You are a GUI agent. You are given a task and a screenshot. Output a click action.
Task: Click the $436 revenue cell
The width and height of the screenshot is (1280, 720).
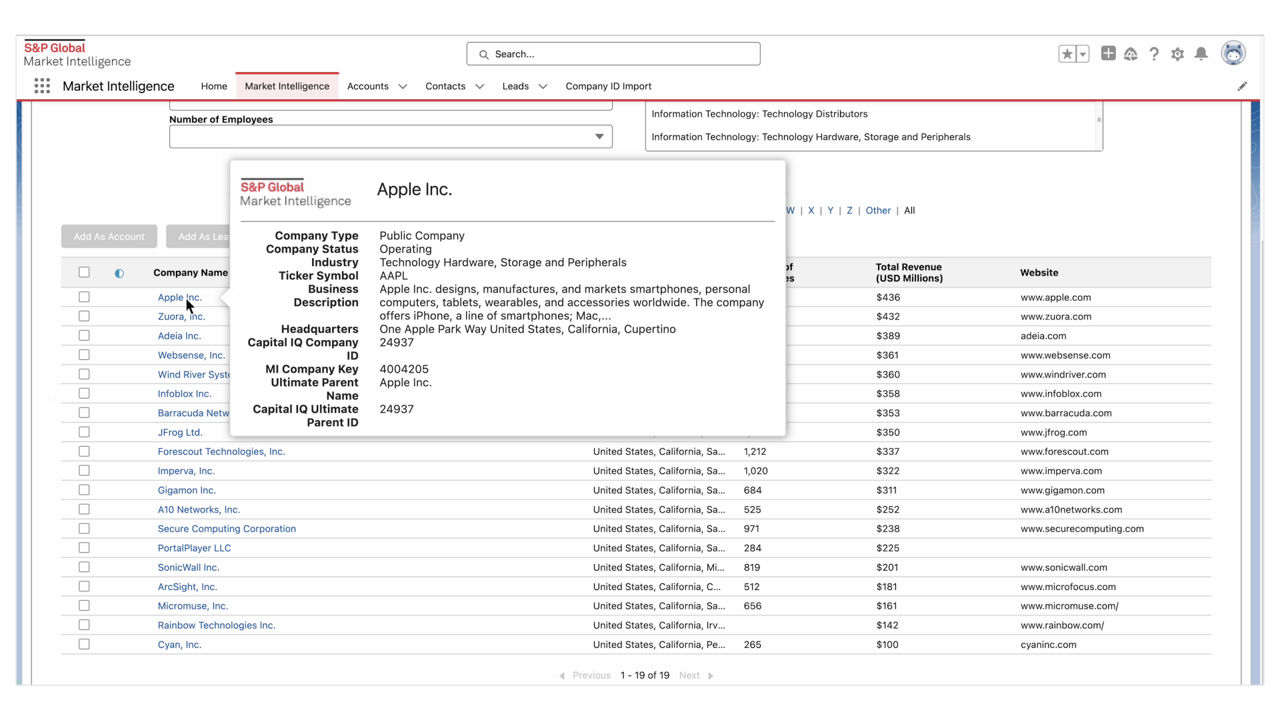coord(888,297)
